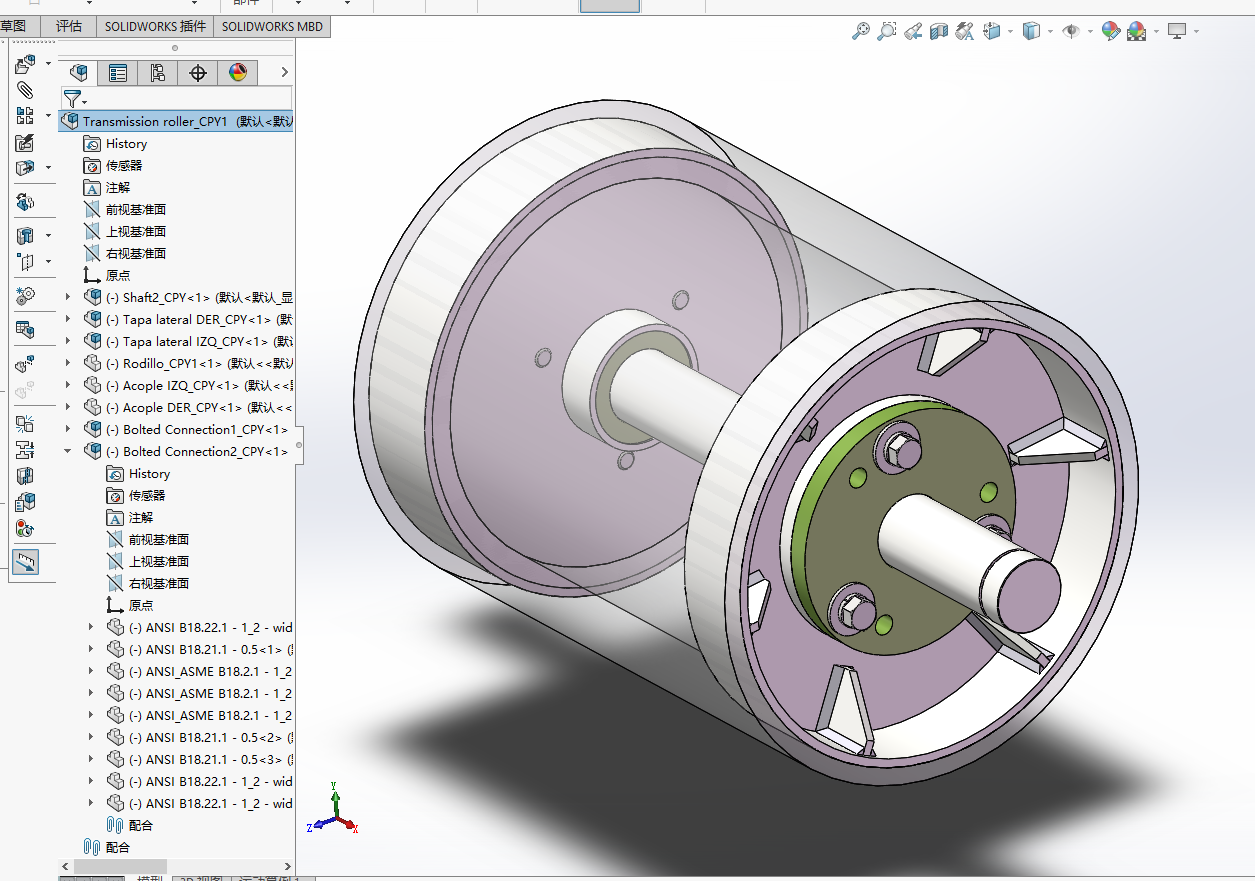Image resolution: width=1255 pixels, height=881 pixels.
Task: Click the Insert Components icon
Action: pos(25,65)
